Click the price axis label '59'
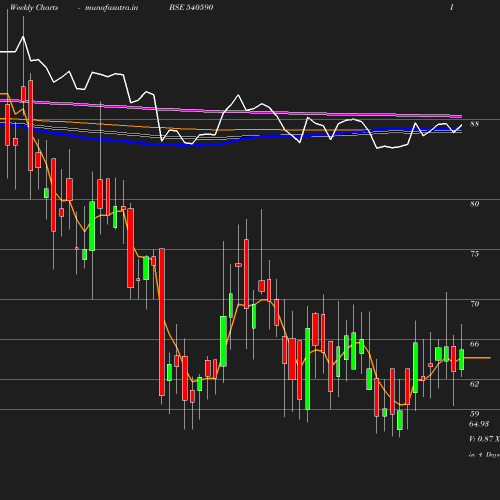The height and width of the screenshot is (500, 500). point(474,414)
